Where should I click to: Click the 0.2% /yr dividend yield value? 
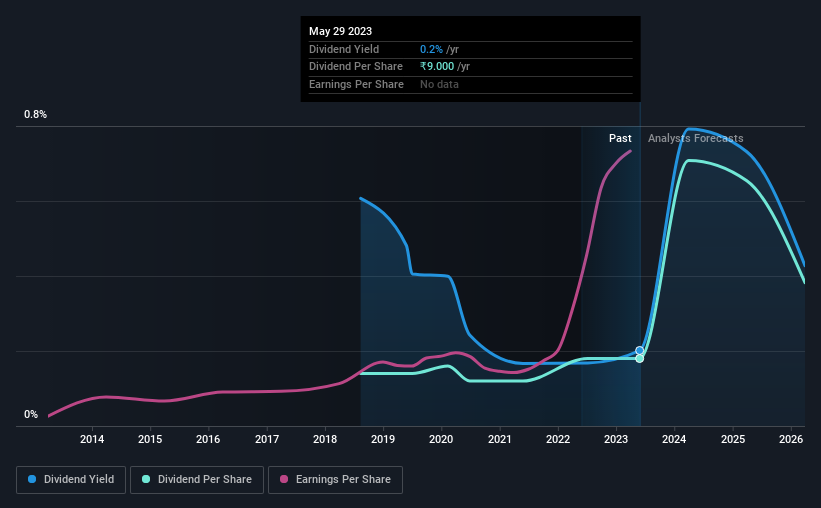pyautogui.click(x=439, y=49)
